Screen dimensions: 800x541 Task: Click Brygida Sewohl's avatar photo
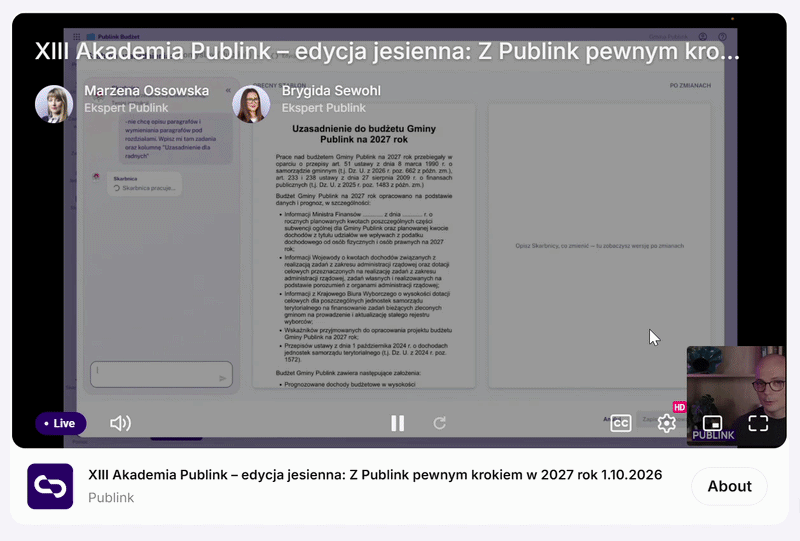251,104
